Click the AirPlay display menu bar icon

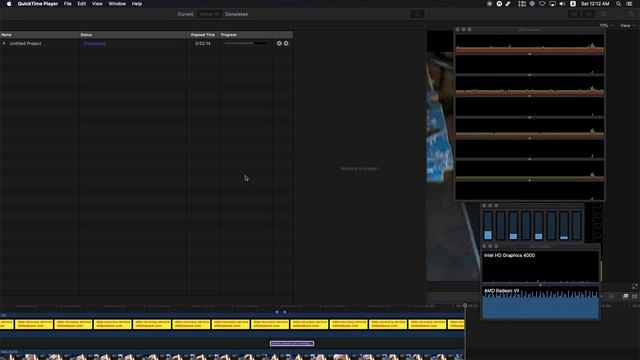pyautogui.click(x=552, y=4)
